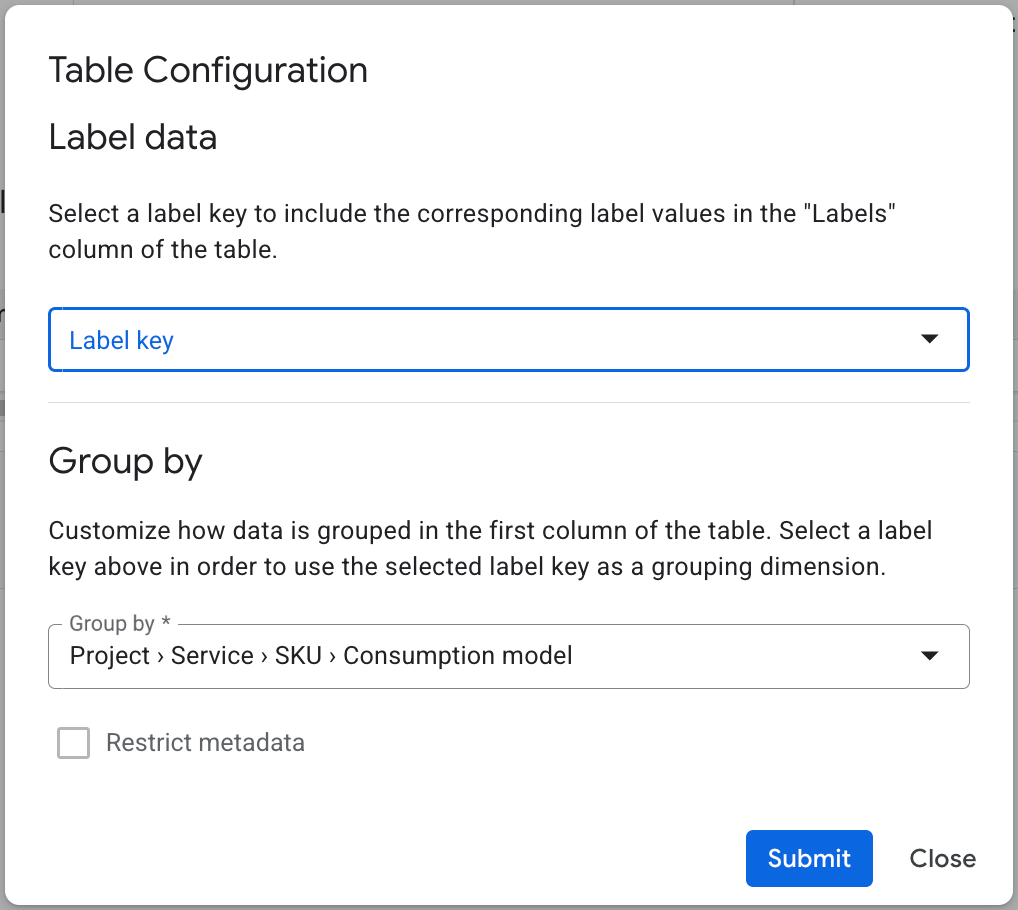
Task: Click inside the Label key field
Action: coord(400,339)
